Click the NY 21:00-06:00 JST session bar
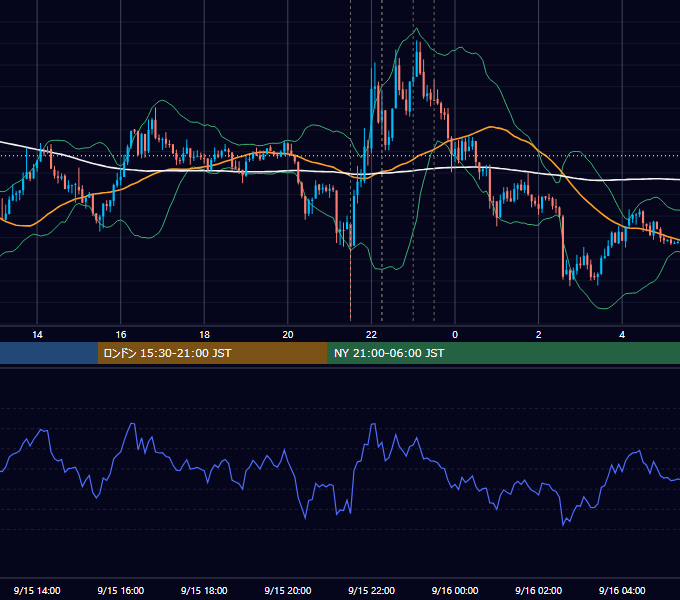Viewport: 680px width, 600px height. click(x=503, y=353)
